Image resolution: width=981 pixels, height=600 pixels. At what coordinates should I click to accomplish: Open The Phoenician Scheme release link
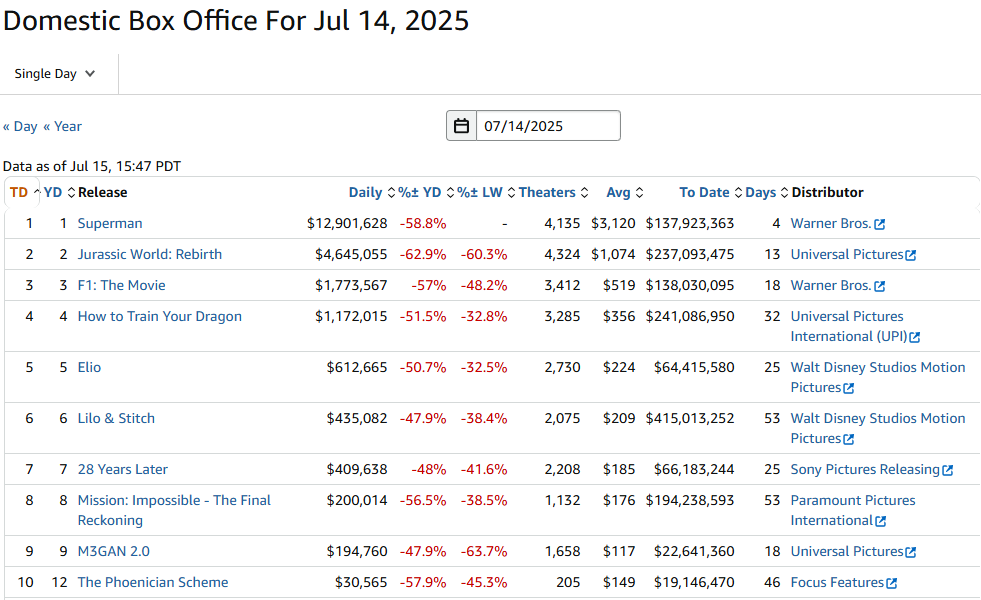click(x=153, y=582)
